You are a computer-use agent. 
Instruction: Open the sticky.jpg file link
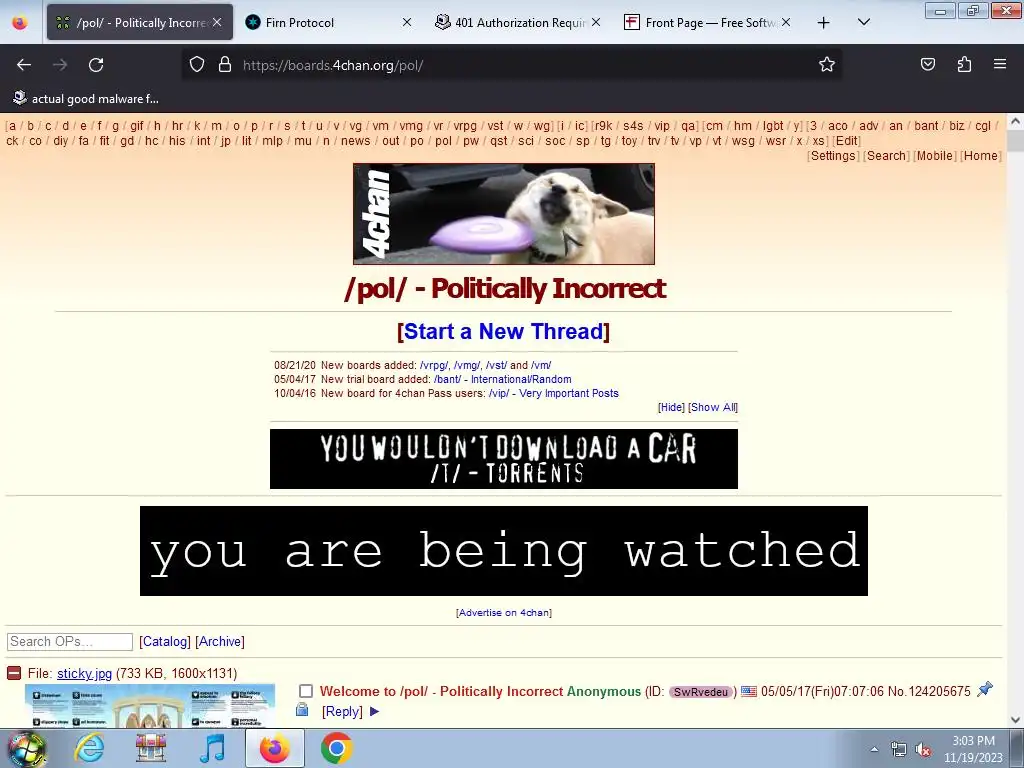click(84, 673)
